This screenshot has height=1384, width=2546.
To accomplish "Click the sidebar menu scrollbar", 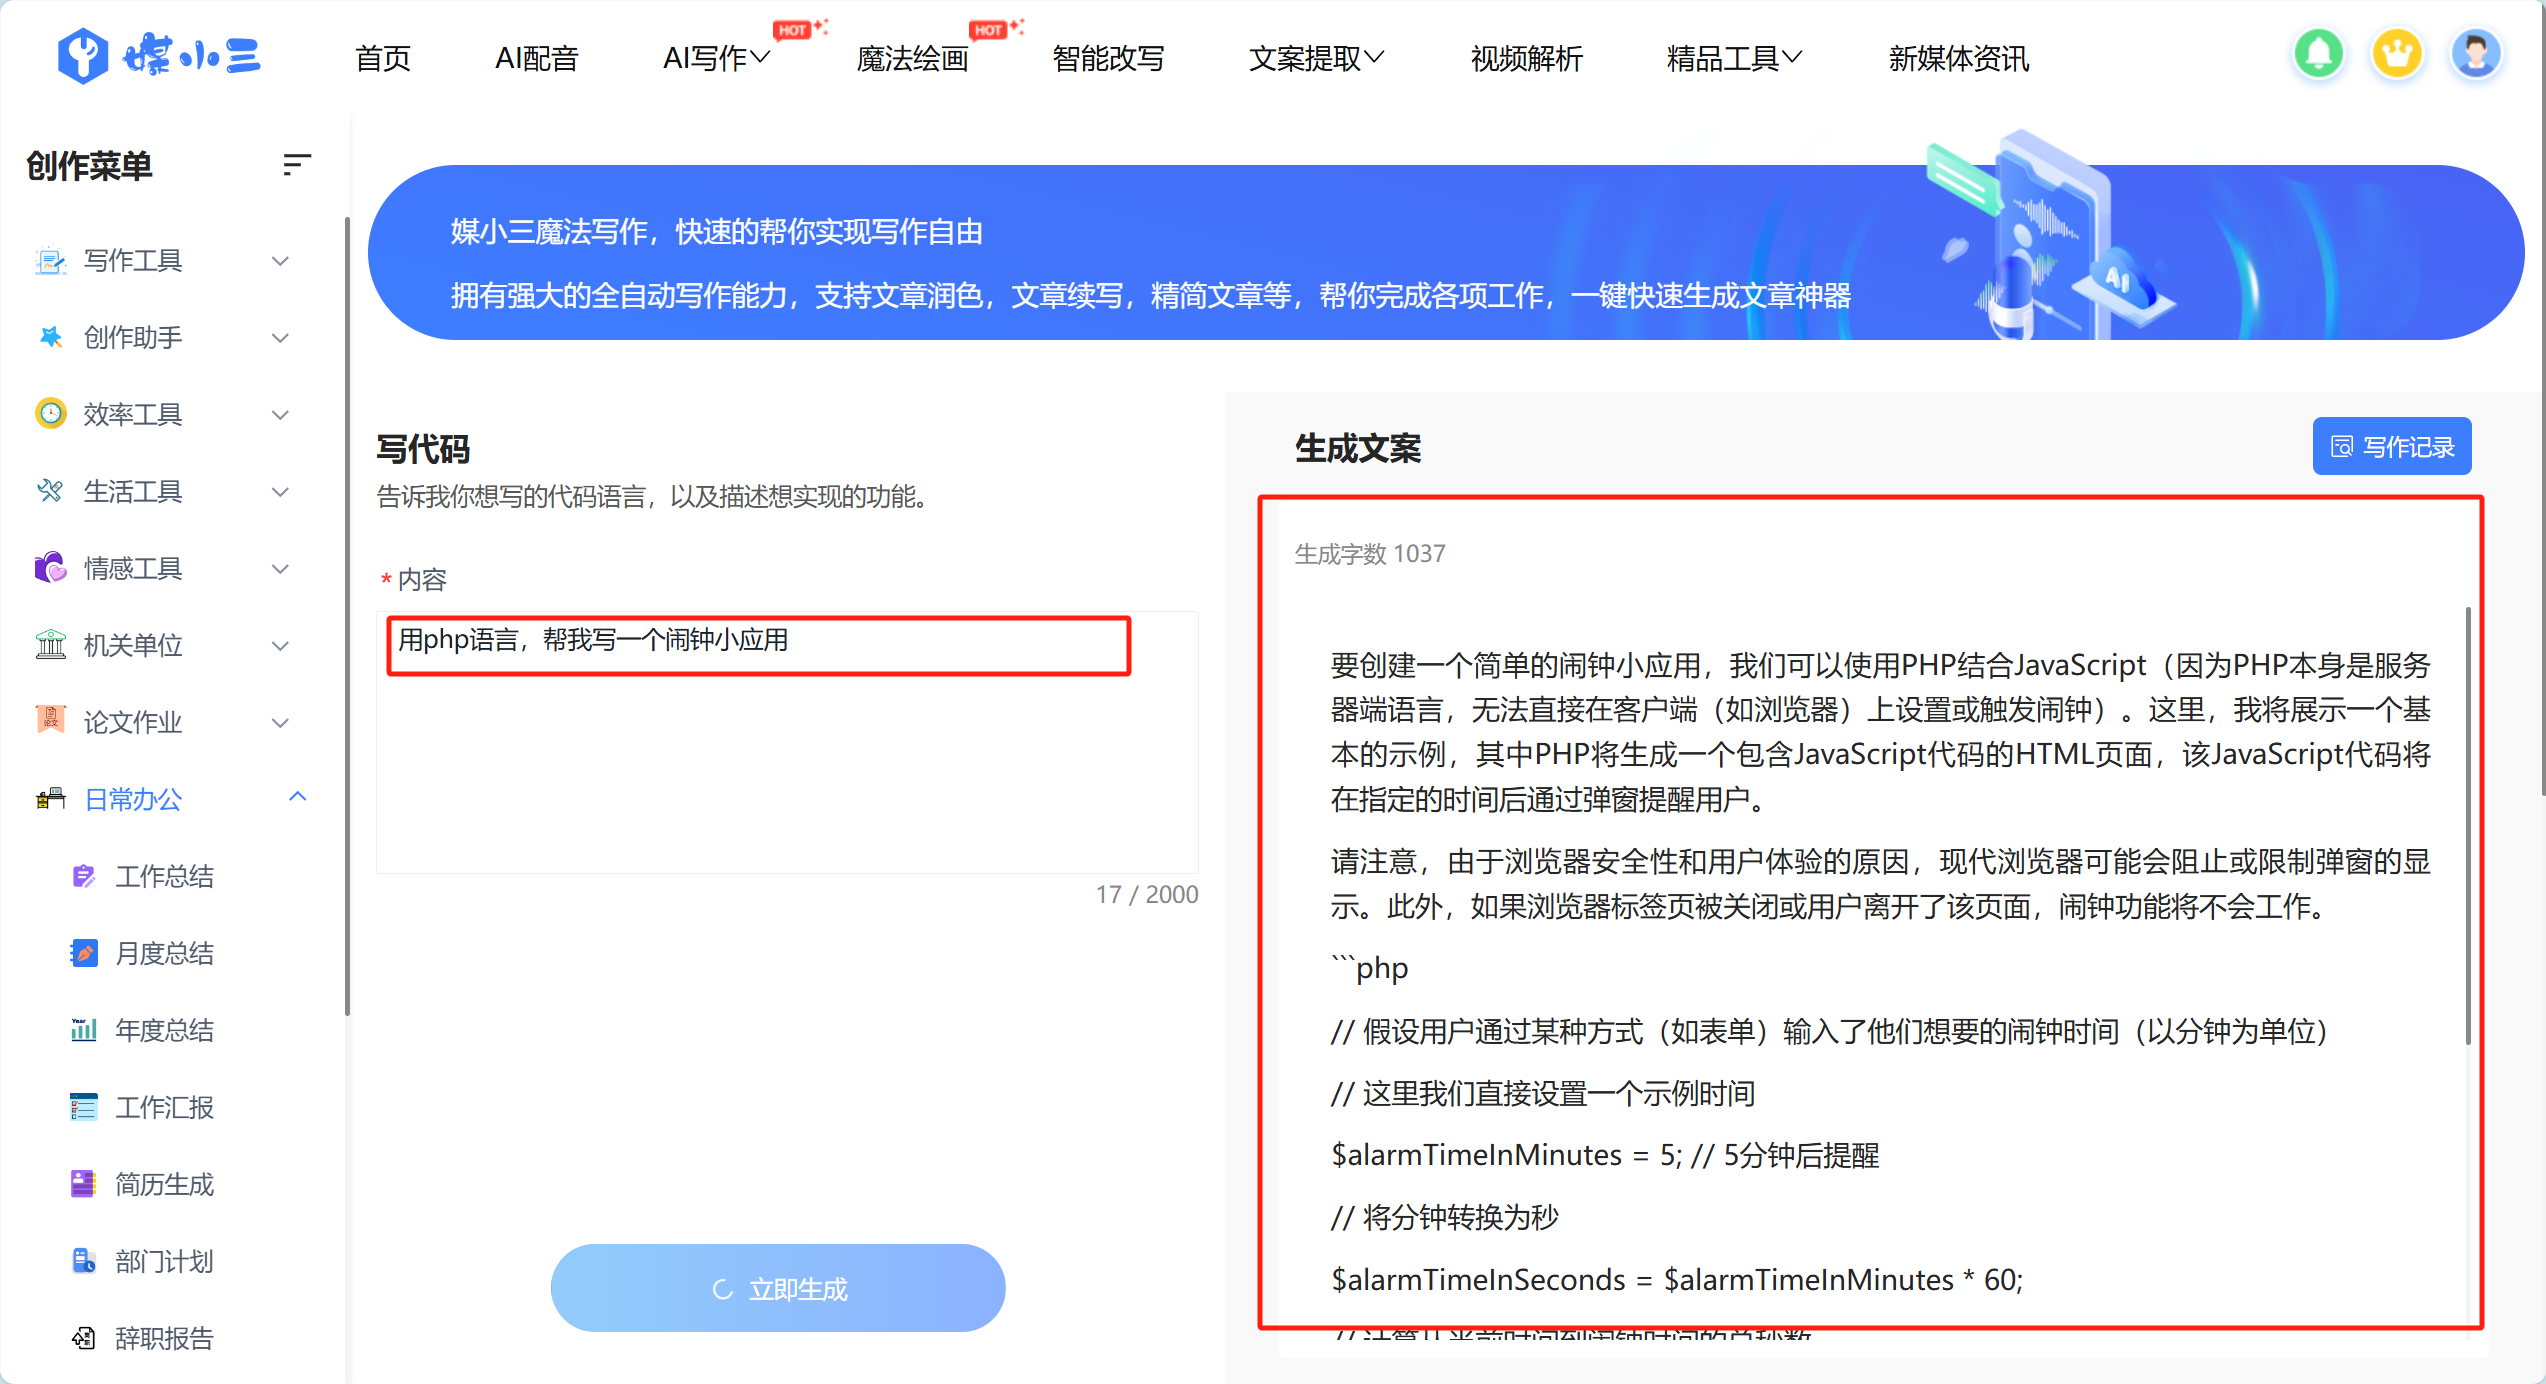I will [346, 615].
